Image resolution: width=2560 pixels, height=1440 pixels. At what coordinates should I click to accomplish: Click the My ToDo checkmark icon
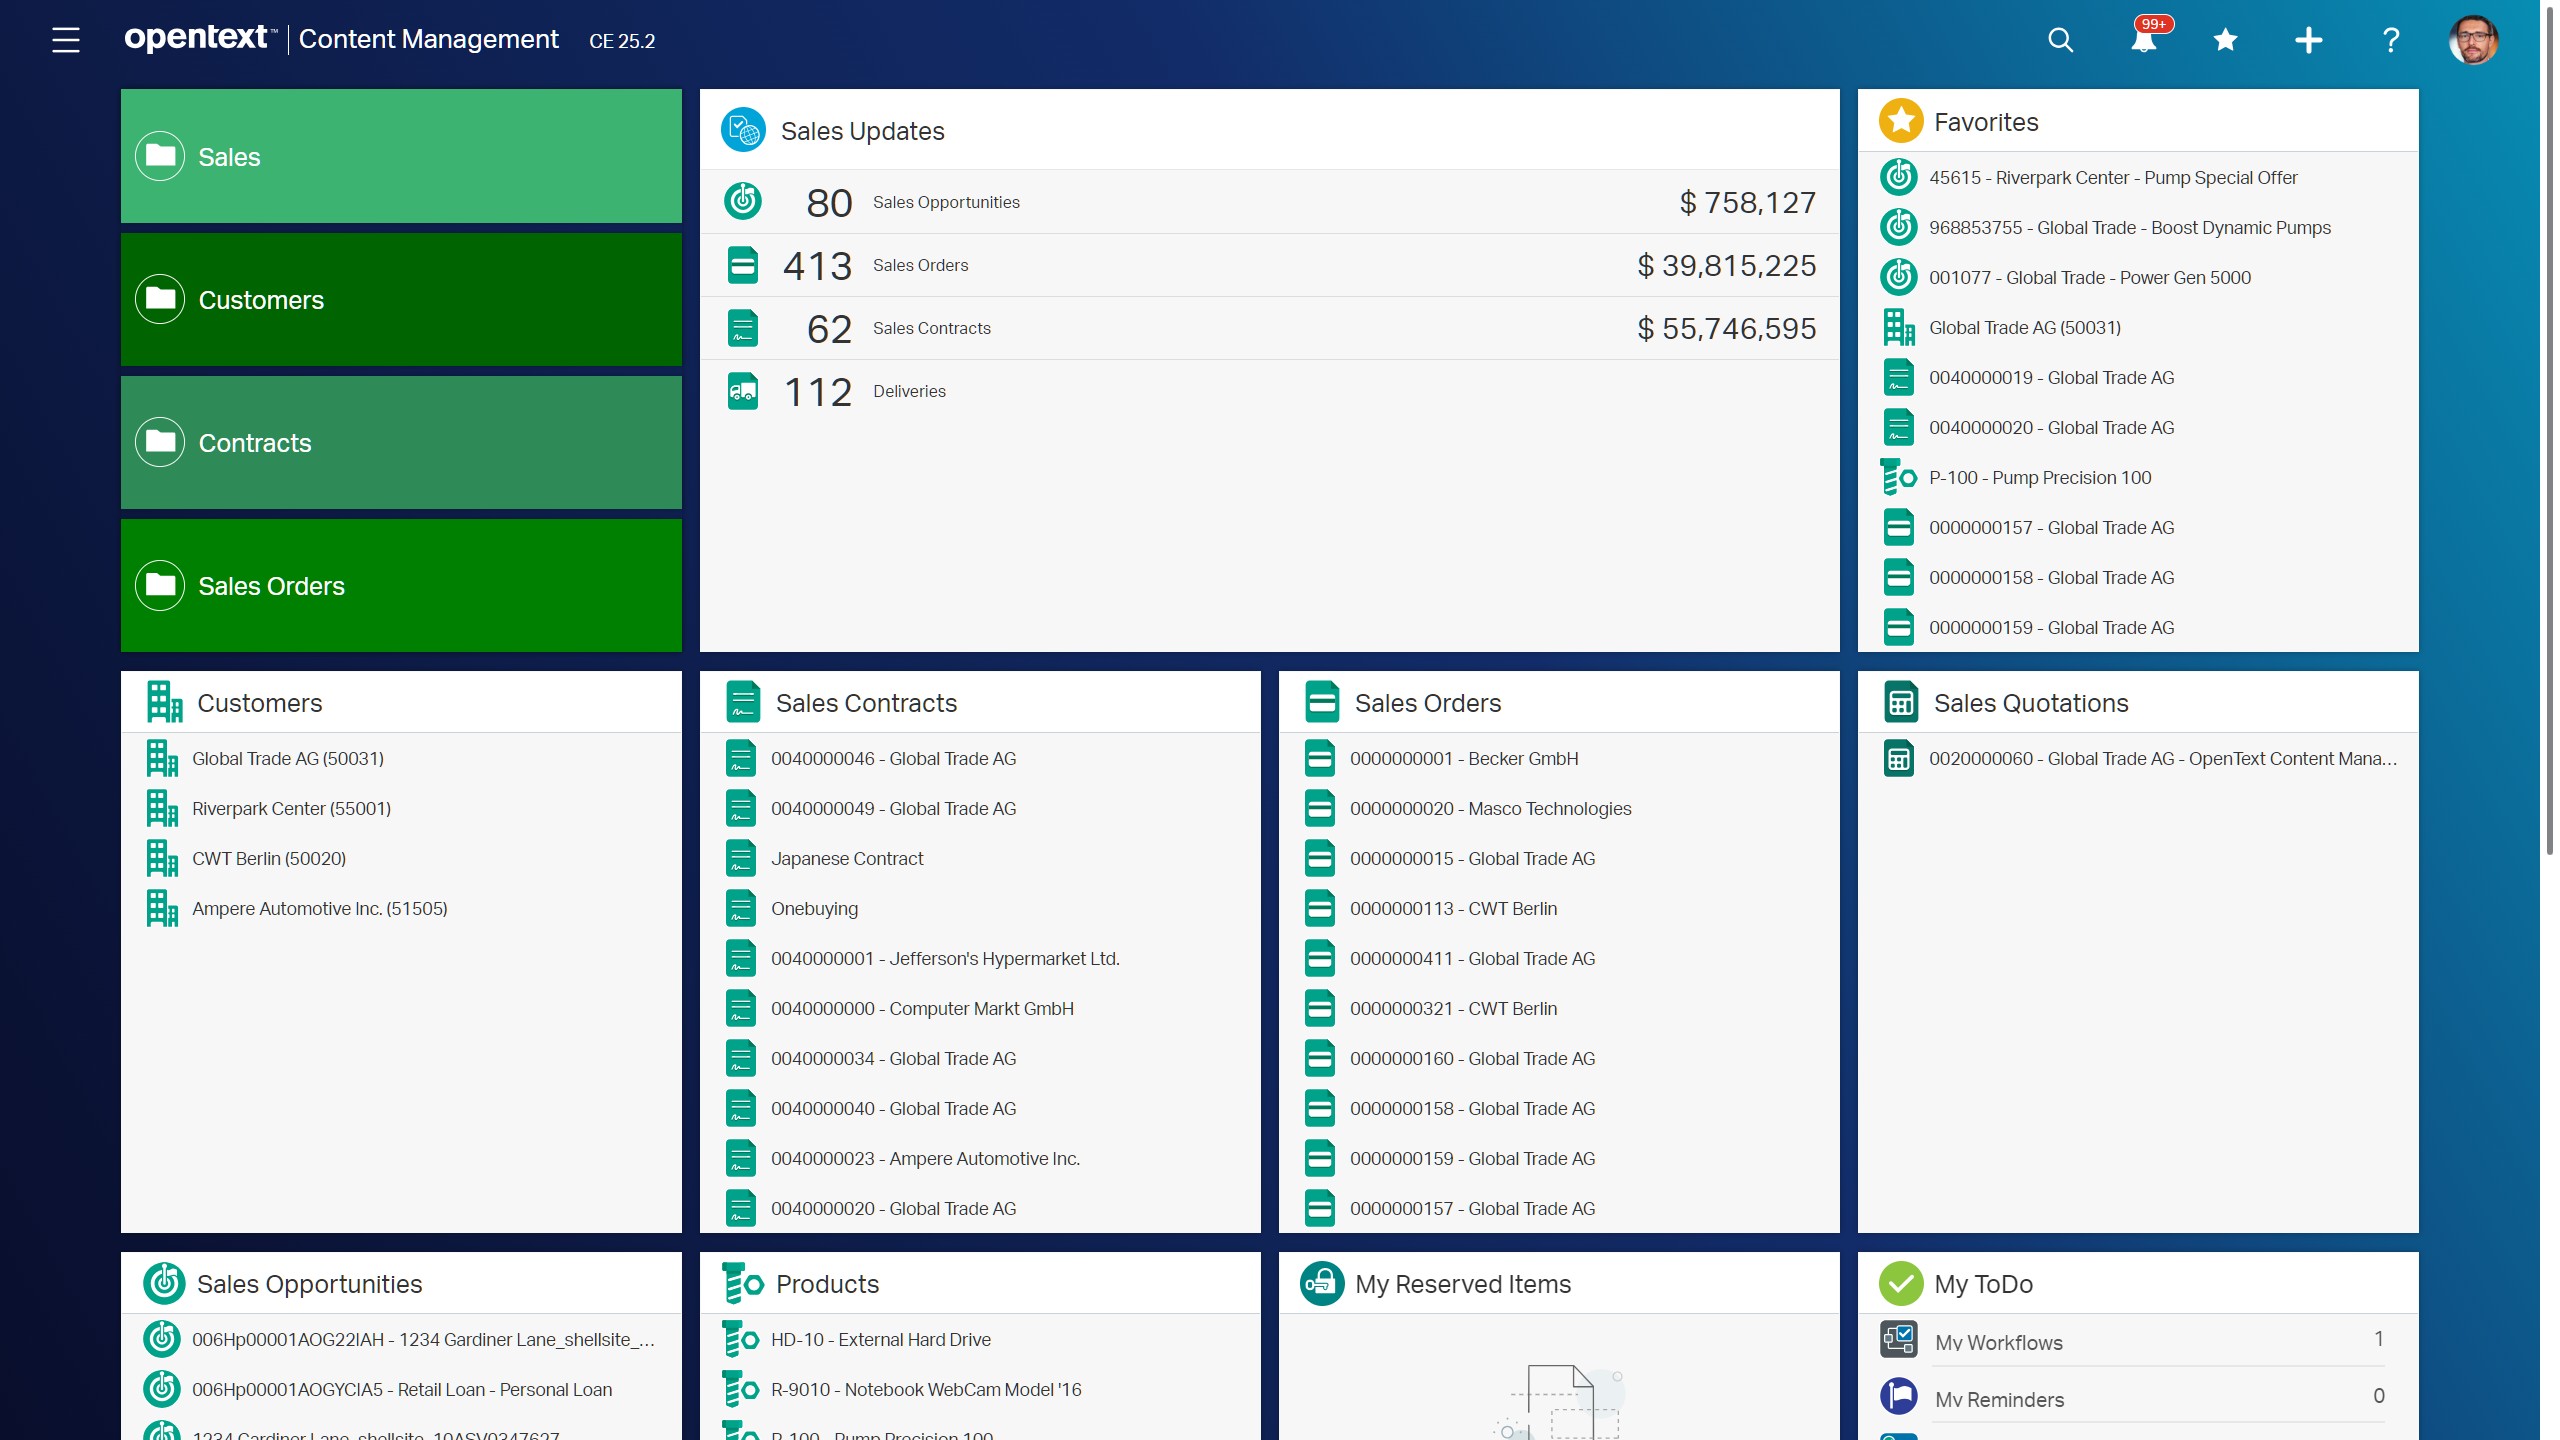[x=1901, y=1283]
